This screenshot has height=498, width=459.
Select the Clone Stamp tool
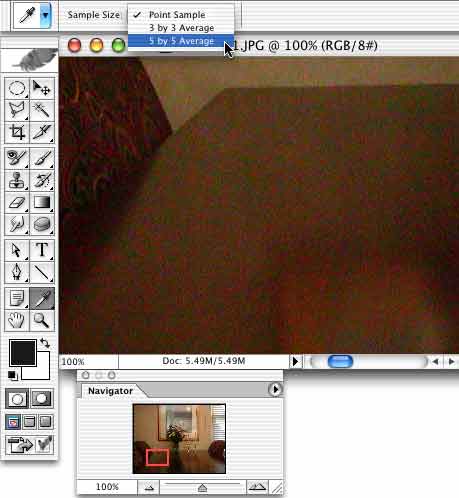tap(17, 180)
